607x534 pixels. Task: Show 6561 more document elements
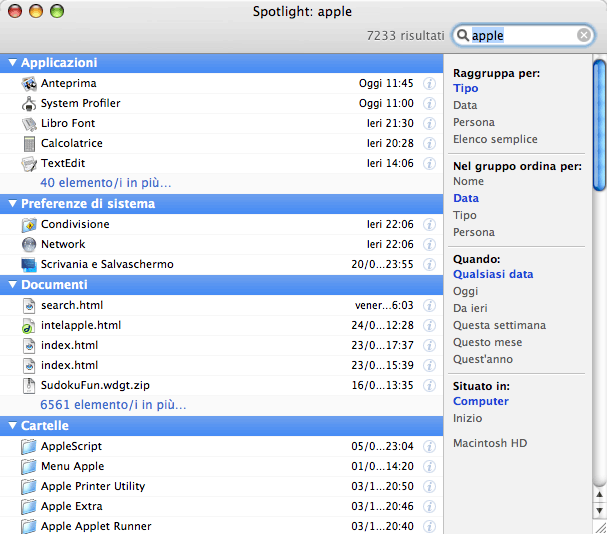[113, 405]
